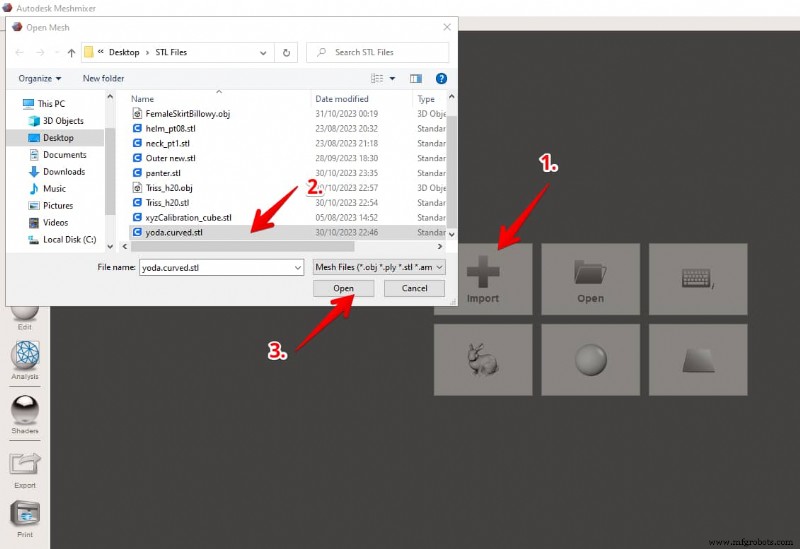Click the dialog Help question mark icon
Image resolution: width=800 pixels, height=549 pixels.
441,79
